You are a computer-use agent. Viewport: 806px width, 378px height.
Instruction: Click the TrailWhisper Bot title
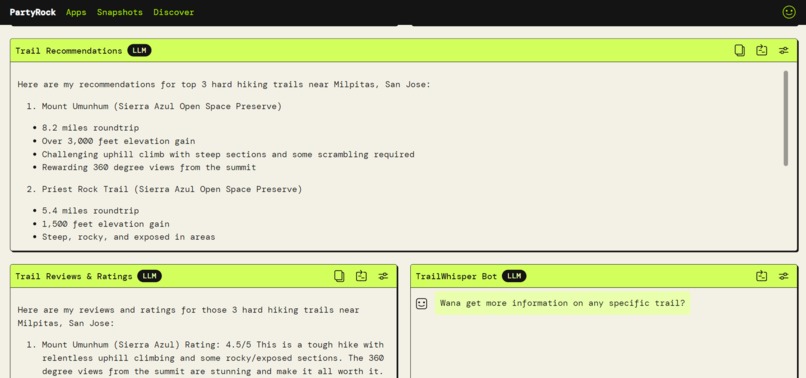coord(456,277)
